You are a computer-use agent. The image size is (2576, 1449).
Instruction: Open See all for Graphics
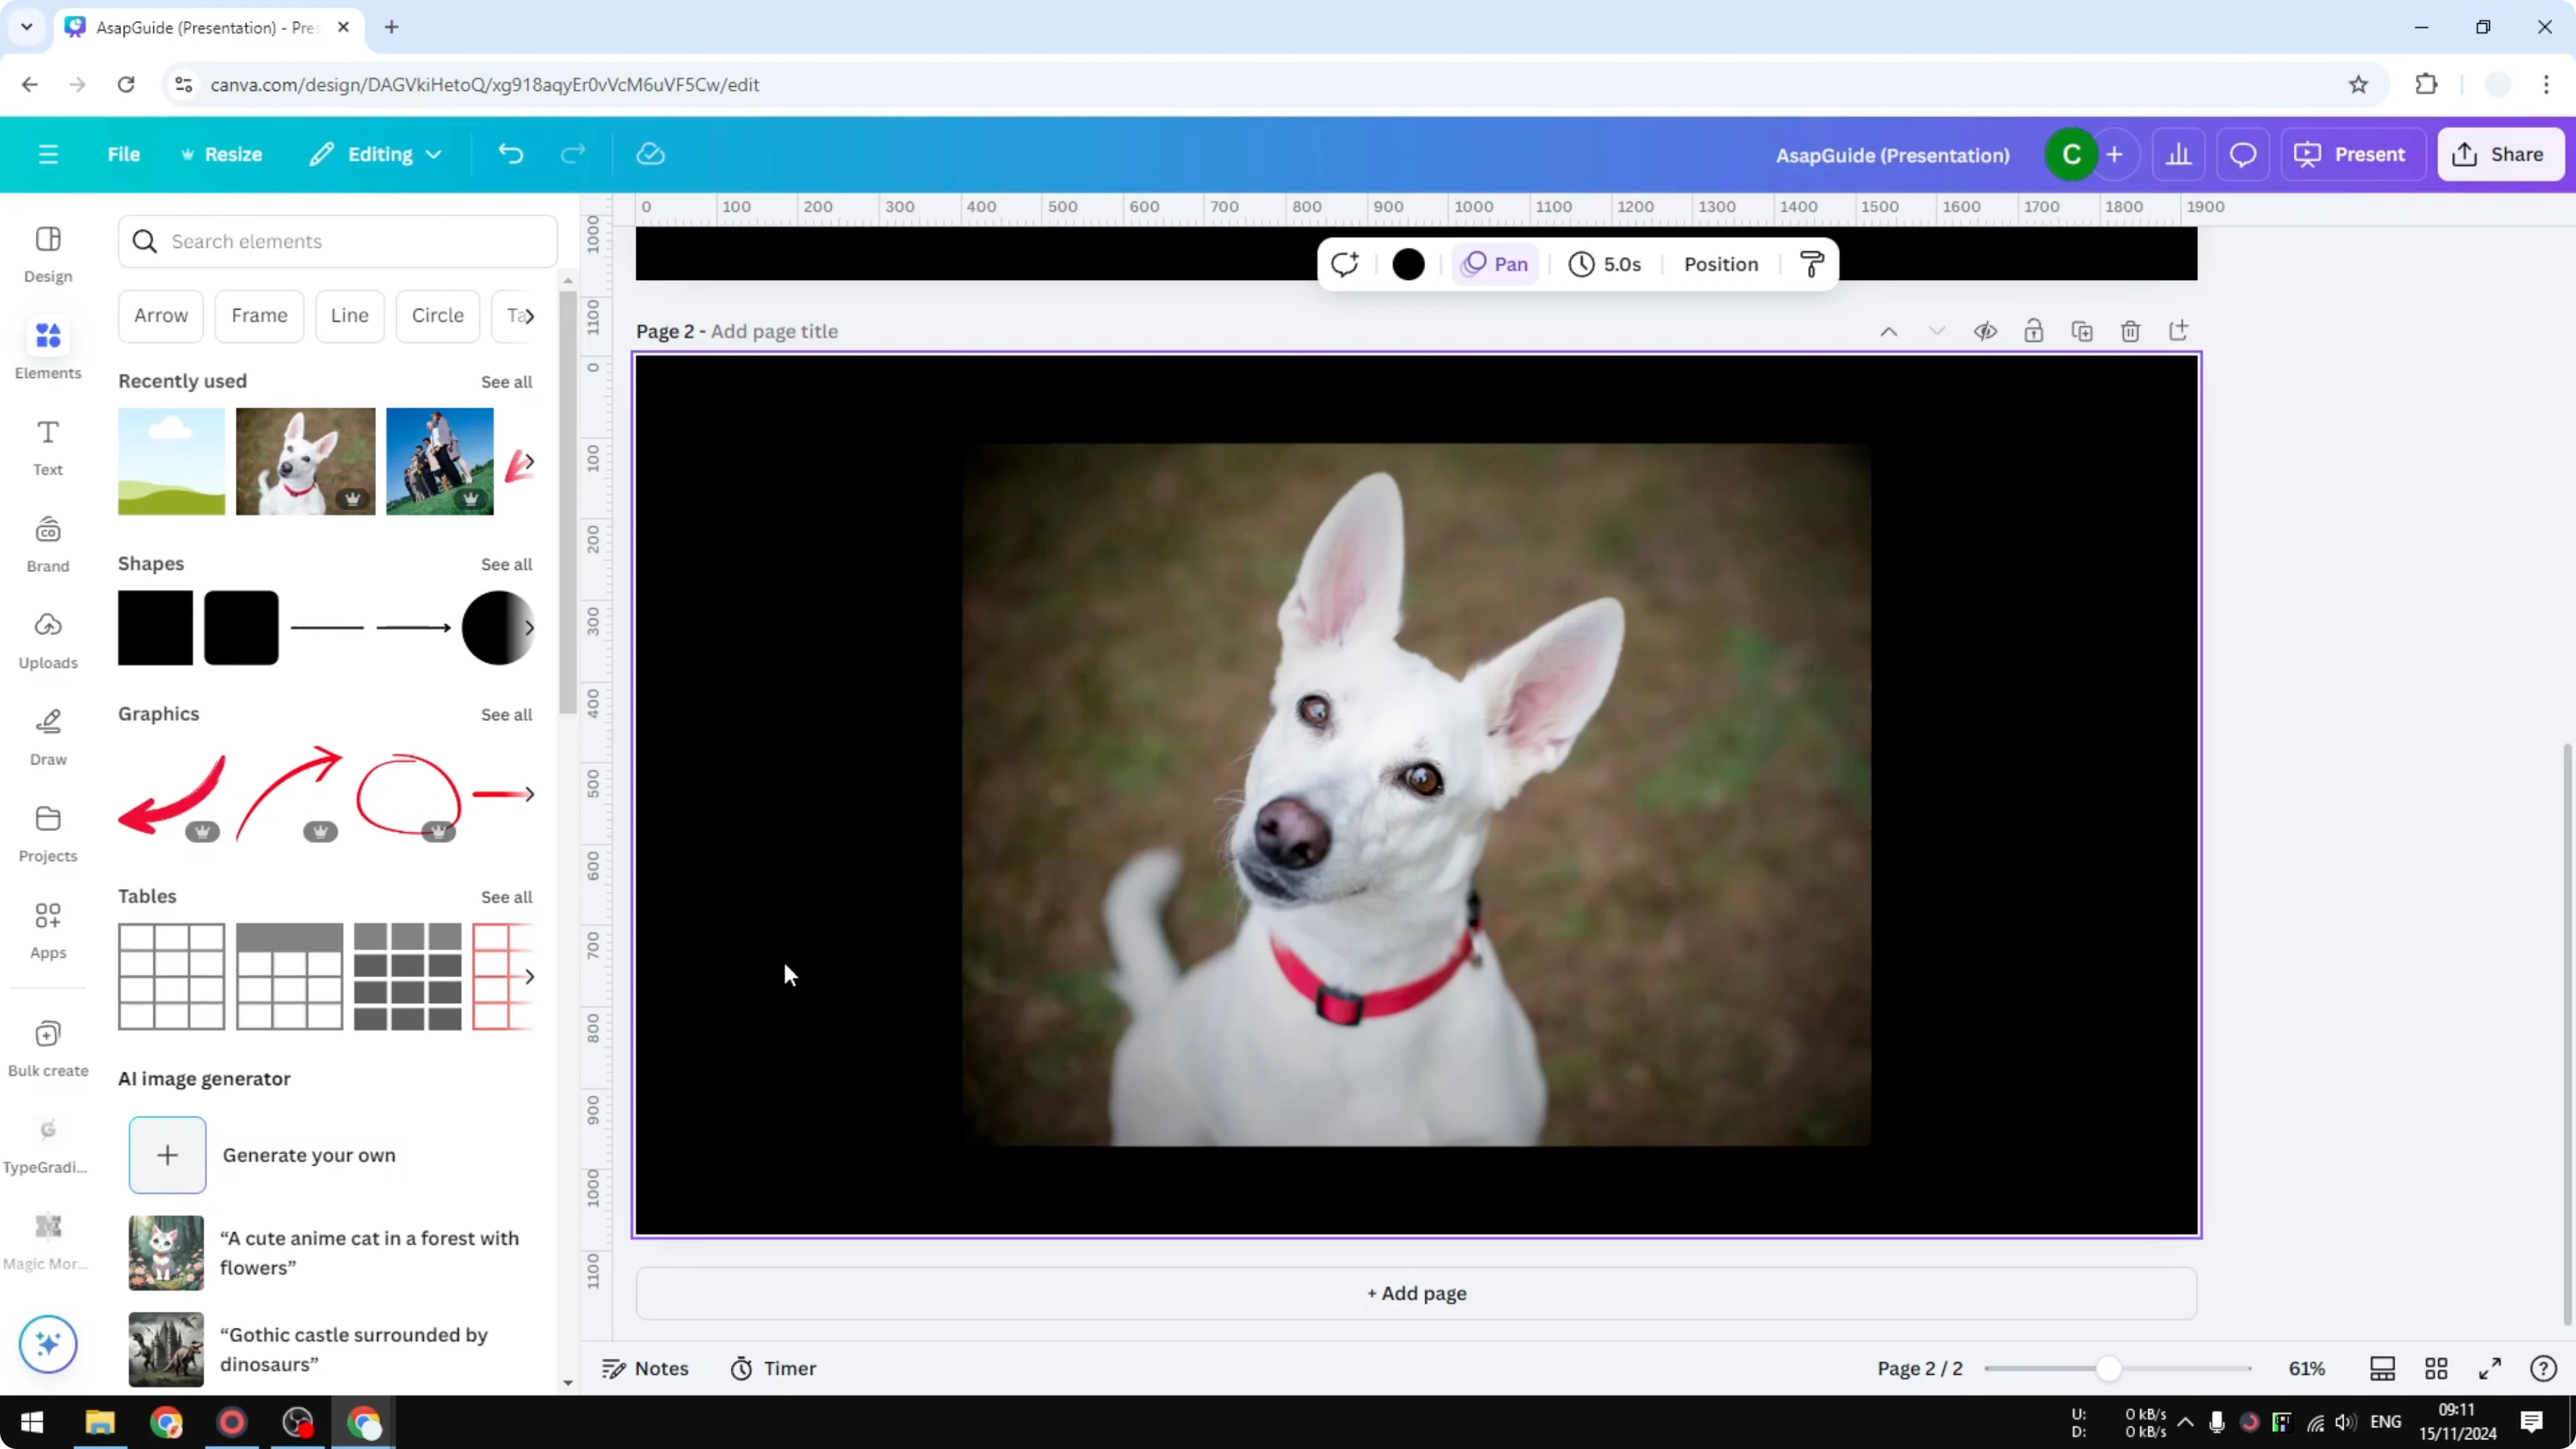tap(506, 714)
